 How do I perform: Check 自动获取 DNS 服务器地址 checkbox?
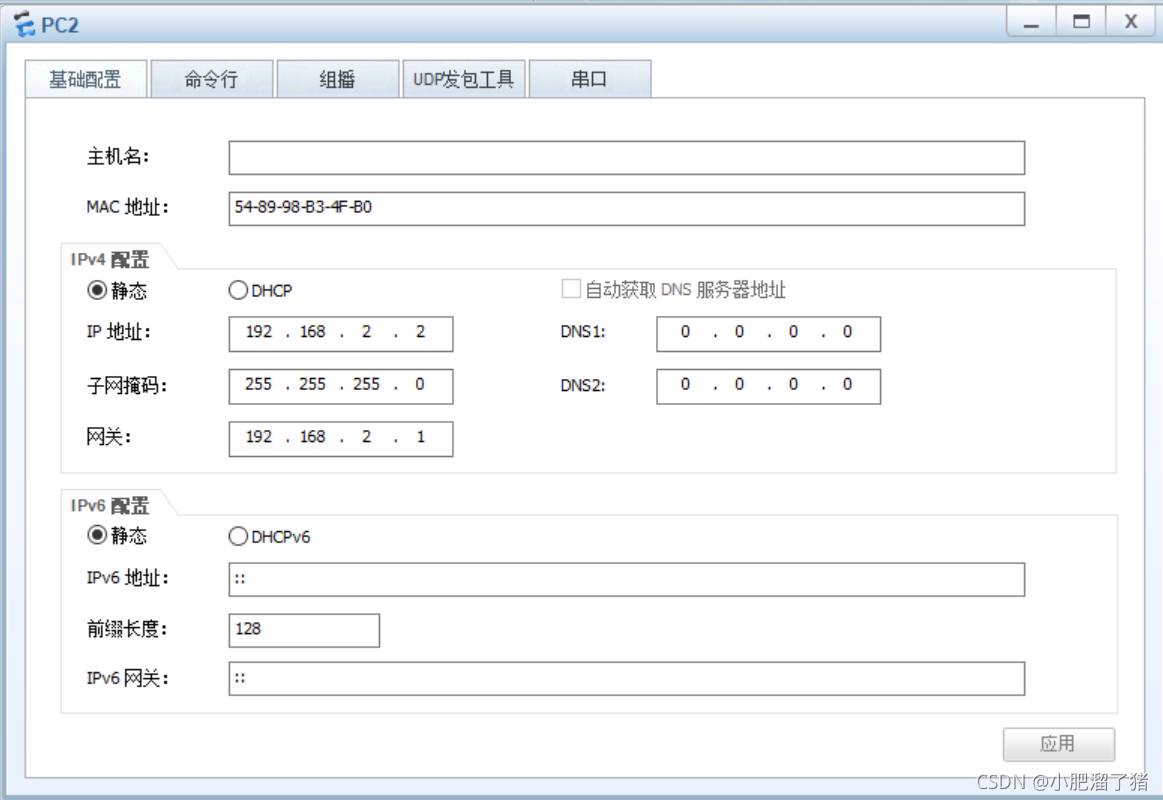(571, 289)
